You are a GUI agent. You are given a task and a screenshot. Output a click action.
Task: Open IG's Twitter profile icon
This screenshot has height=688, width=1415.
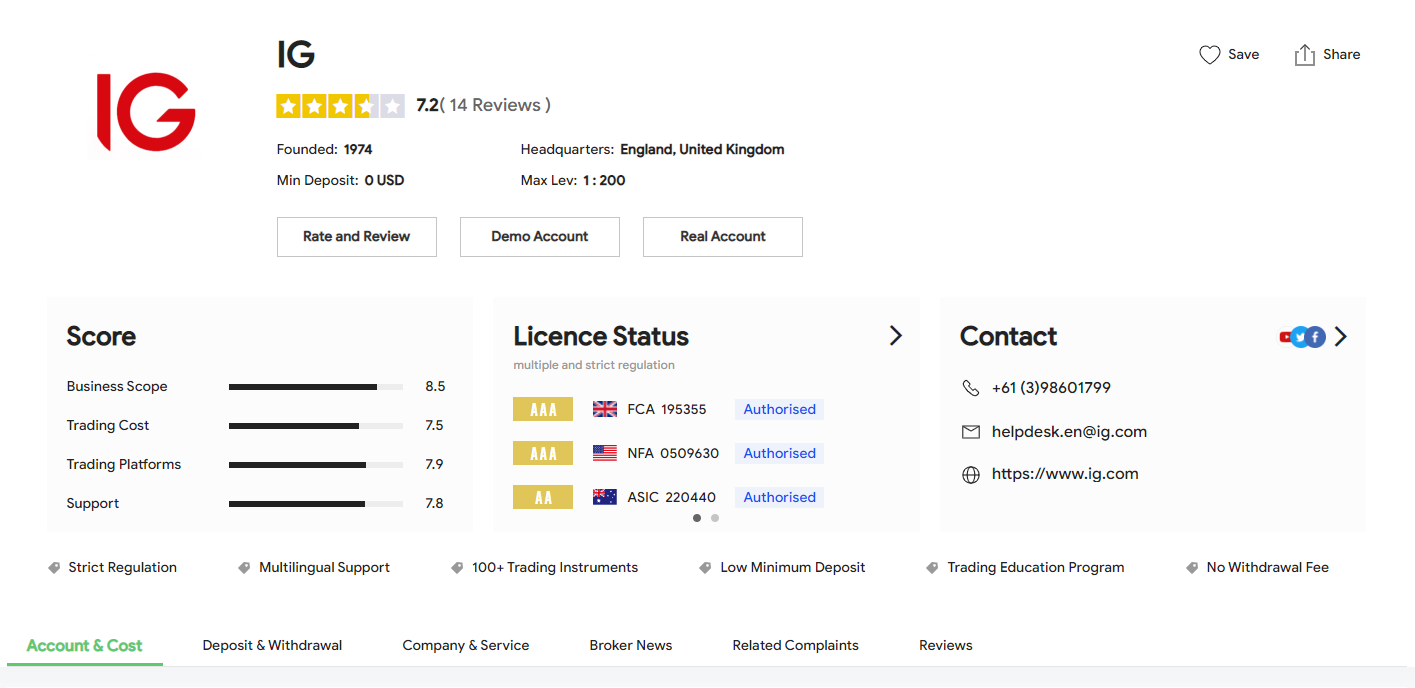pyautogui.click(x=1300, y=337)
